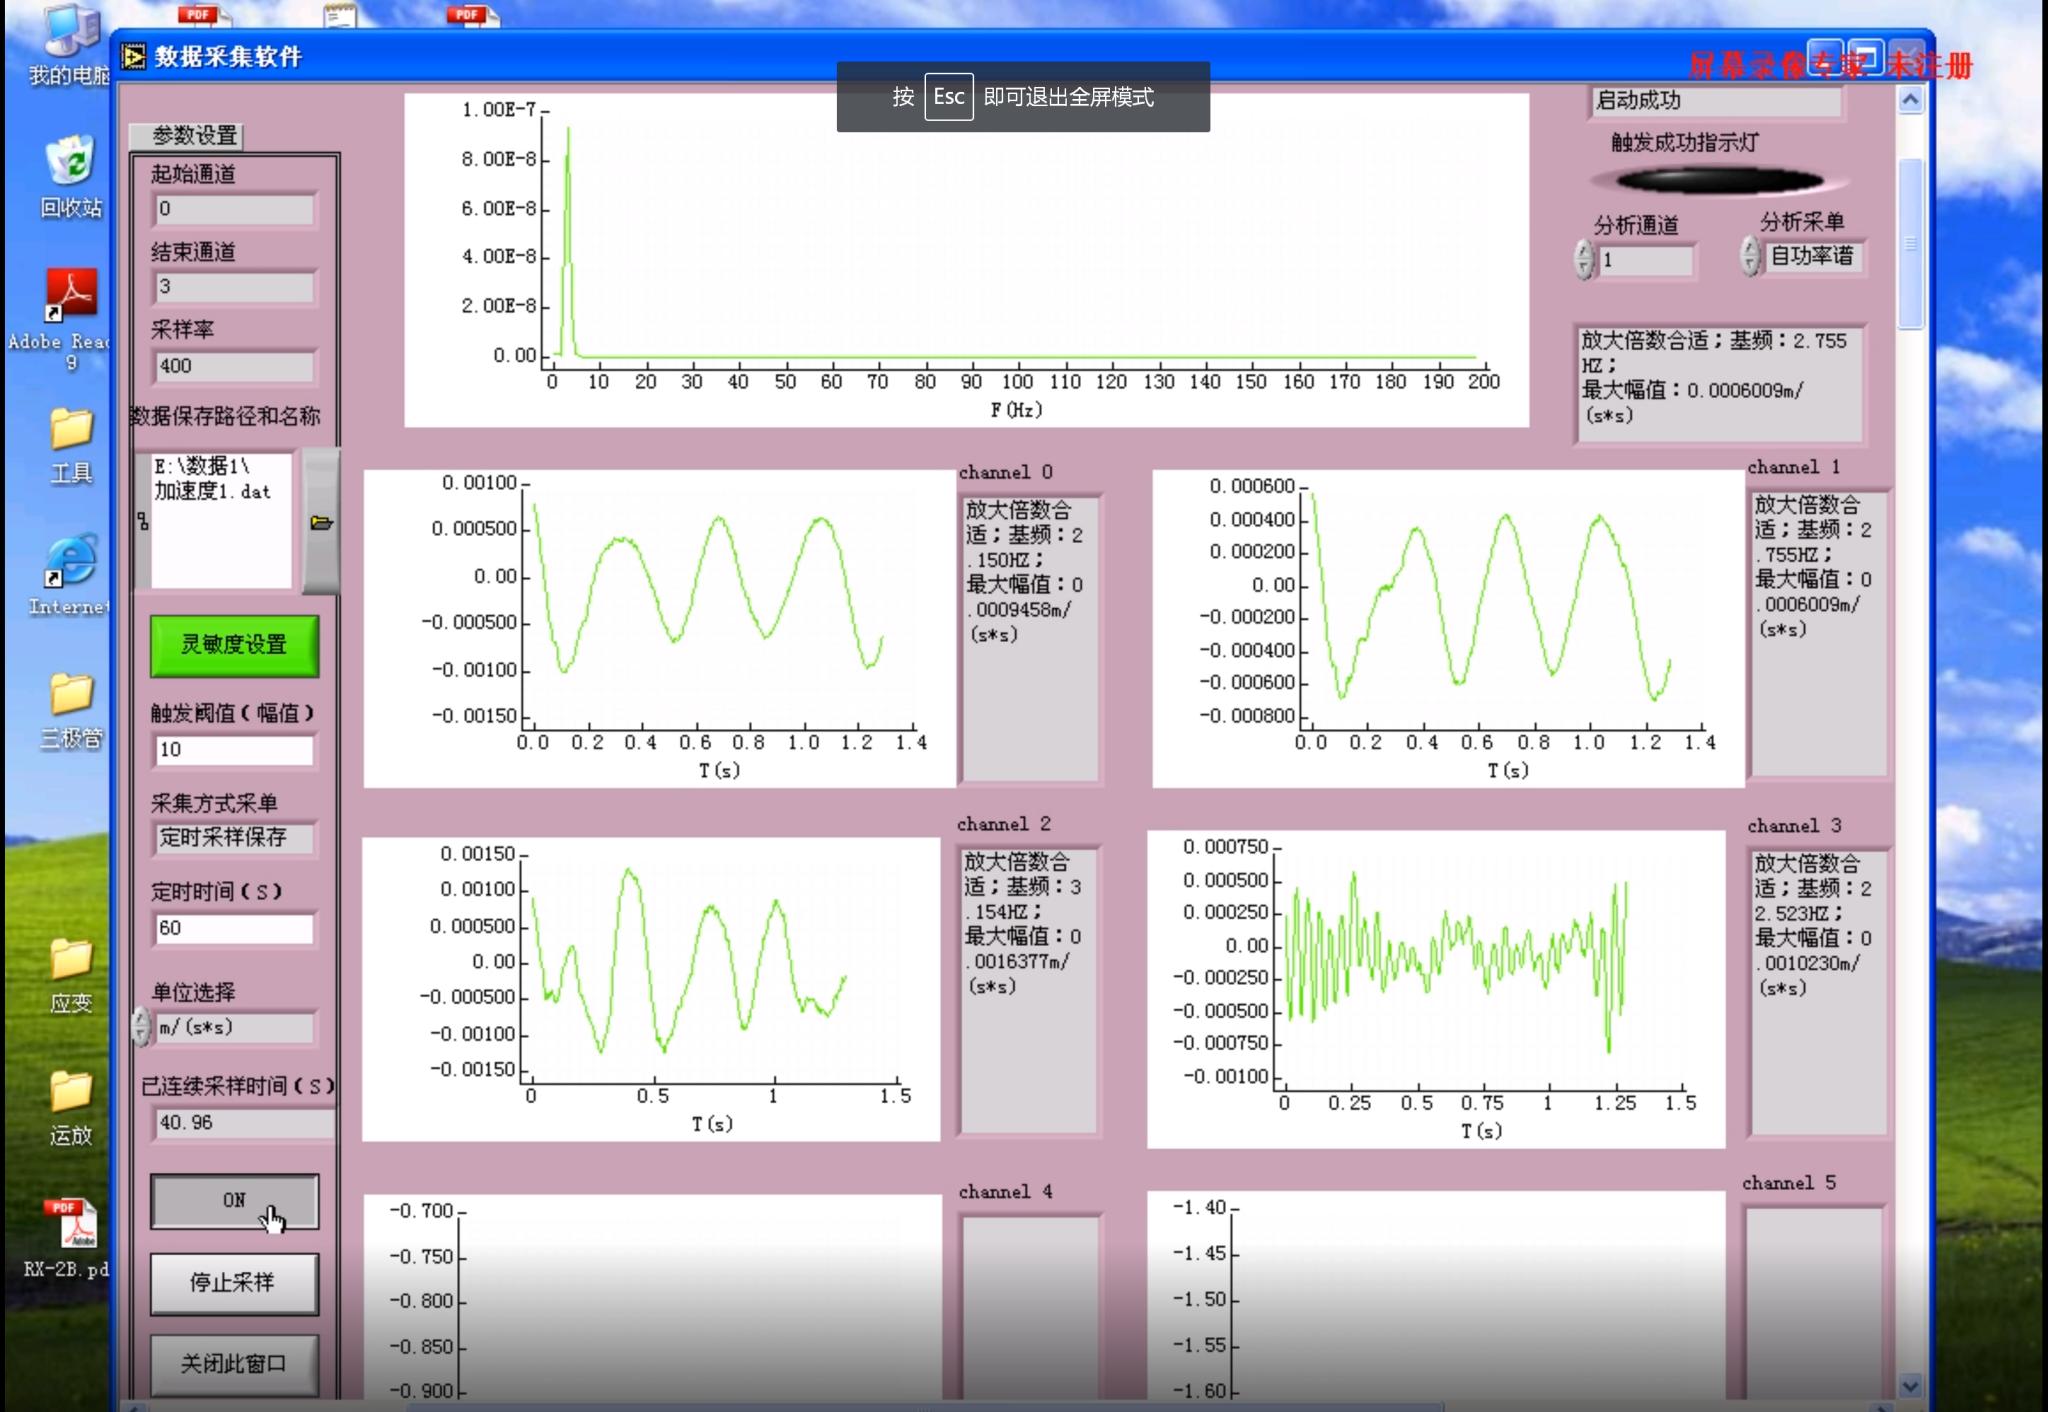The height and width of the screenshot is (1412, 2048).
Task: Click the folder browse icon for save path
Action: [321, 522]
